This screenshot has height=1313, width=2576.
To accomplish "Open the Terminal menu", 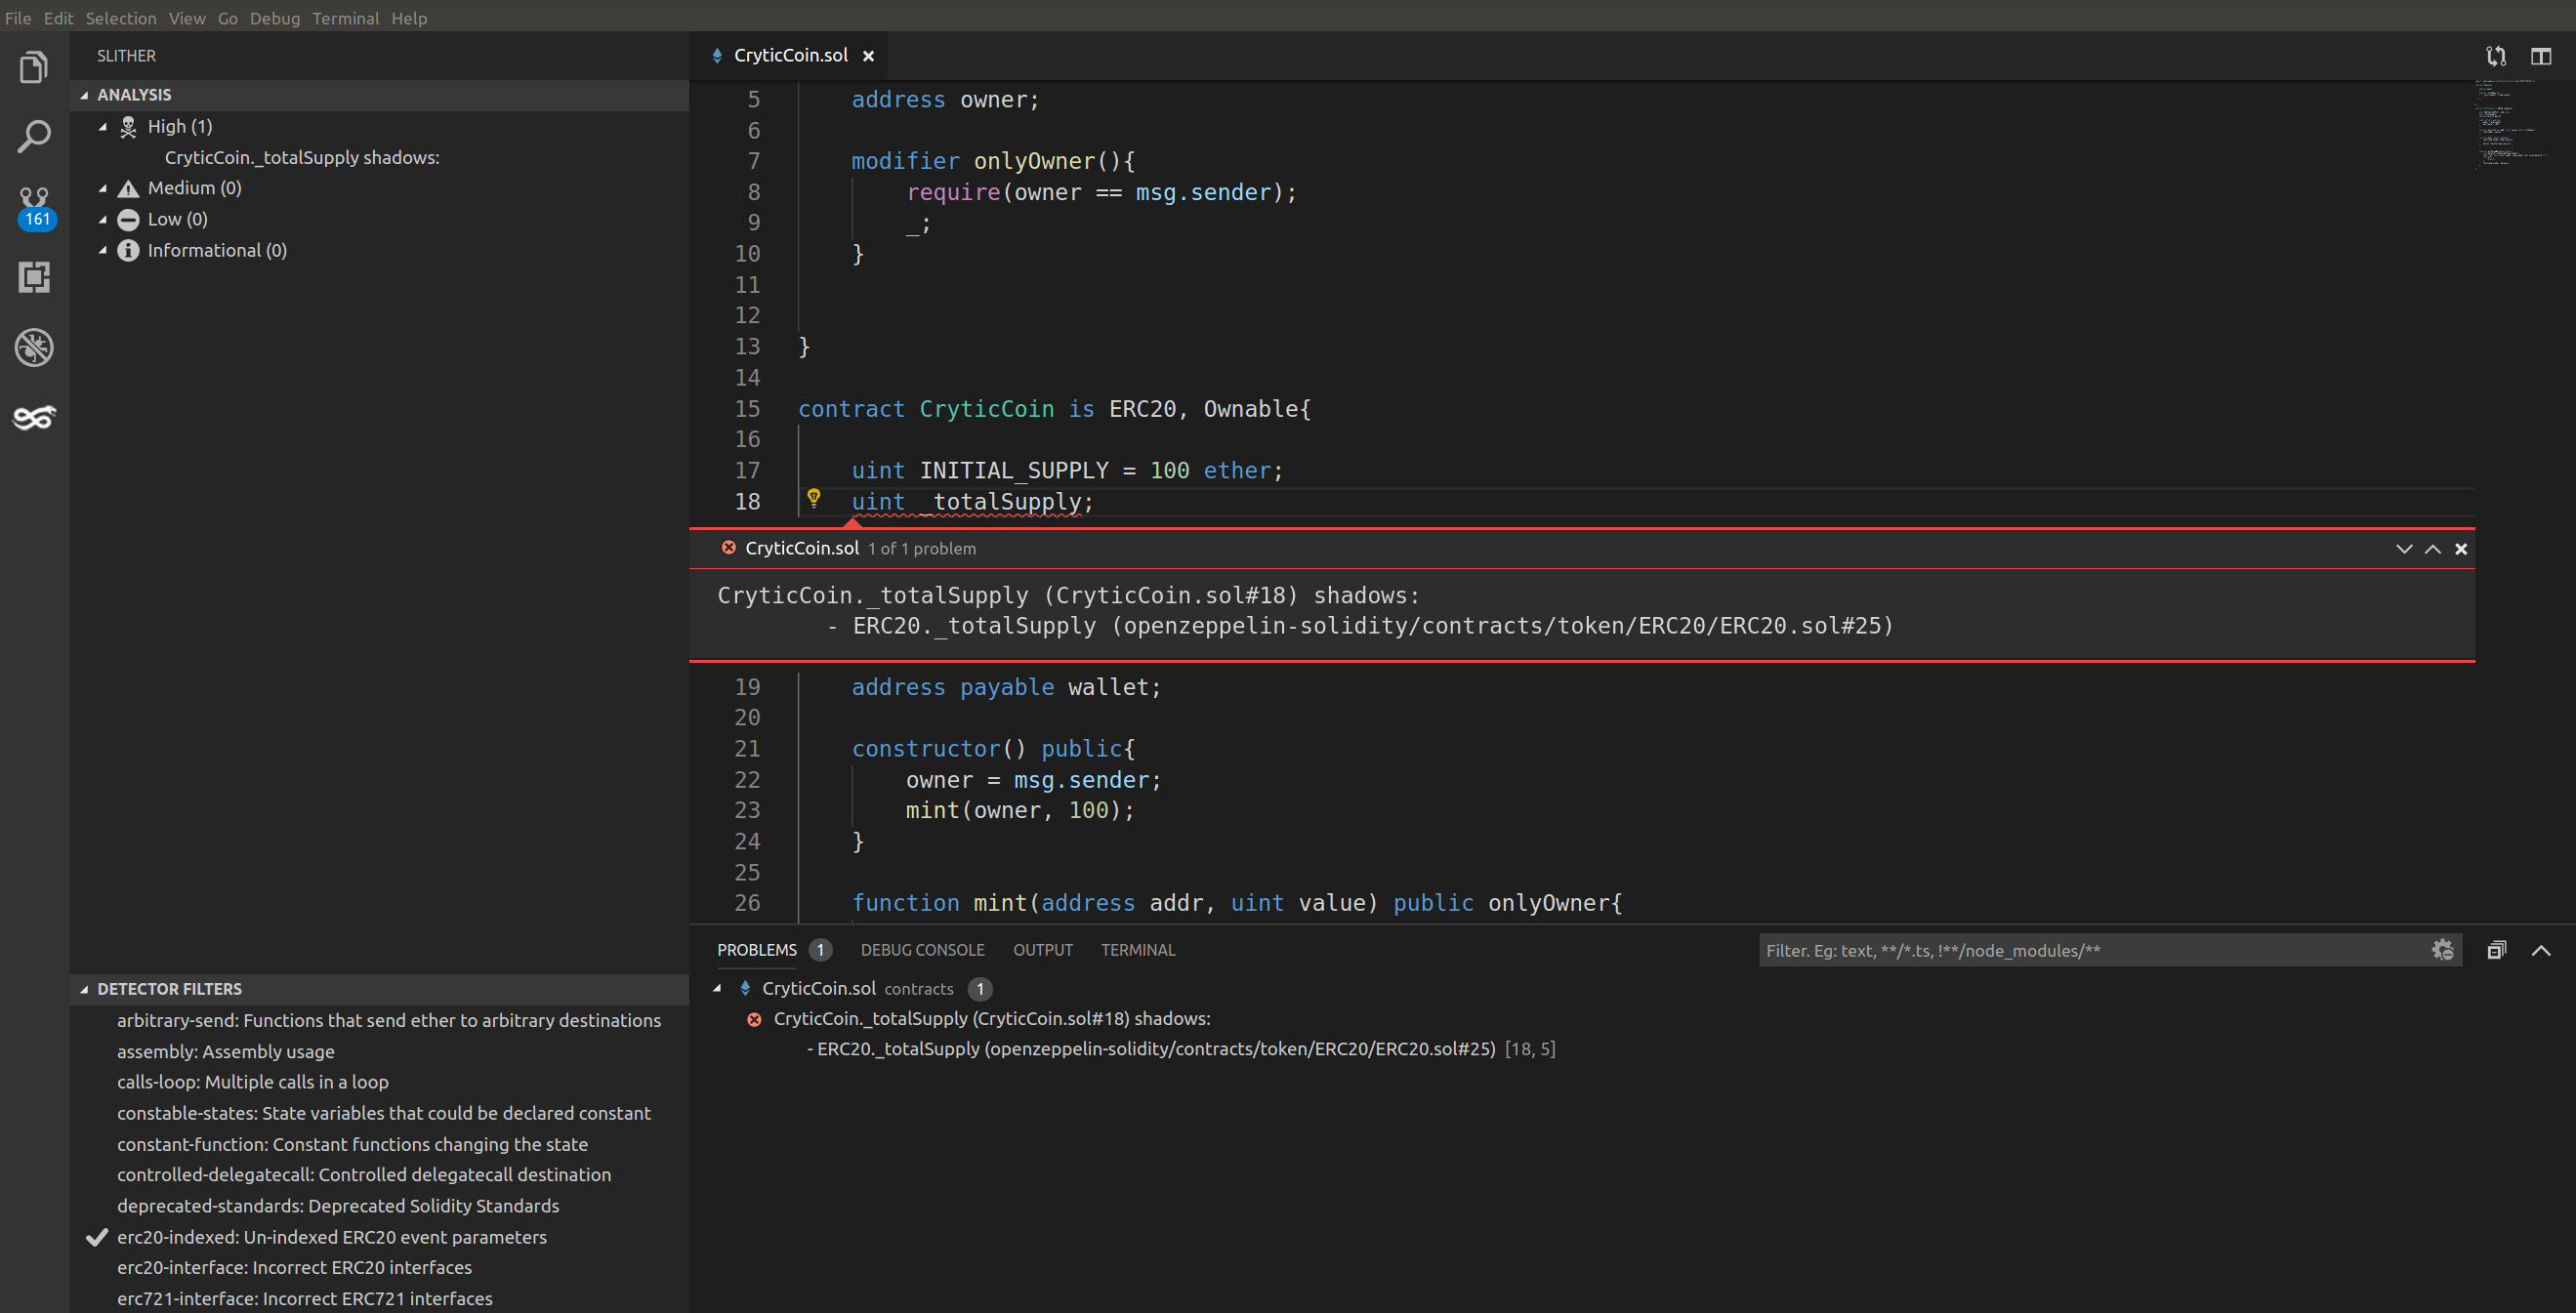I will tap(344, 18).
